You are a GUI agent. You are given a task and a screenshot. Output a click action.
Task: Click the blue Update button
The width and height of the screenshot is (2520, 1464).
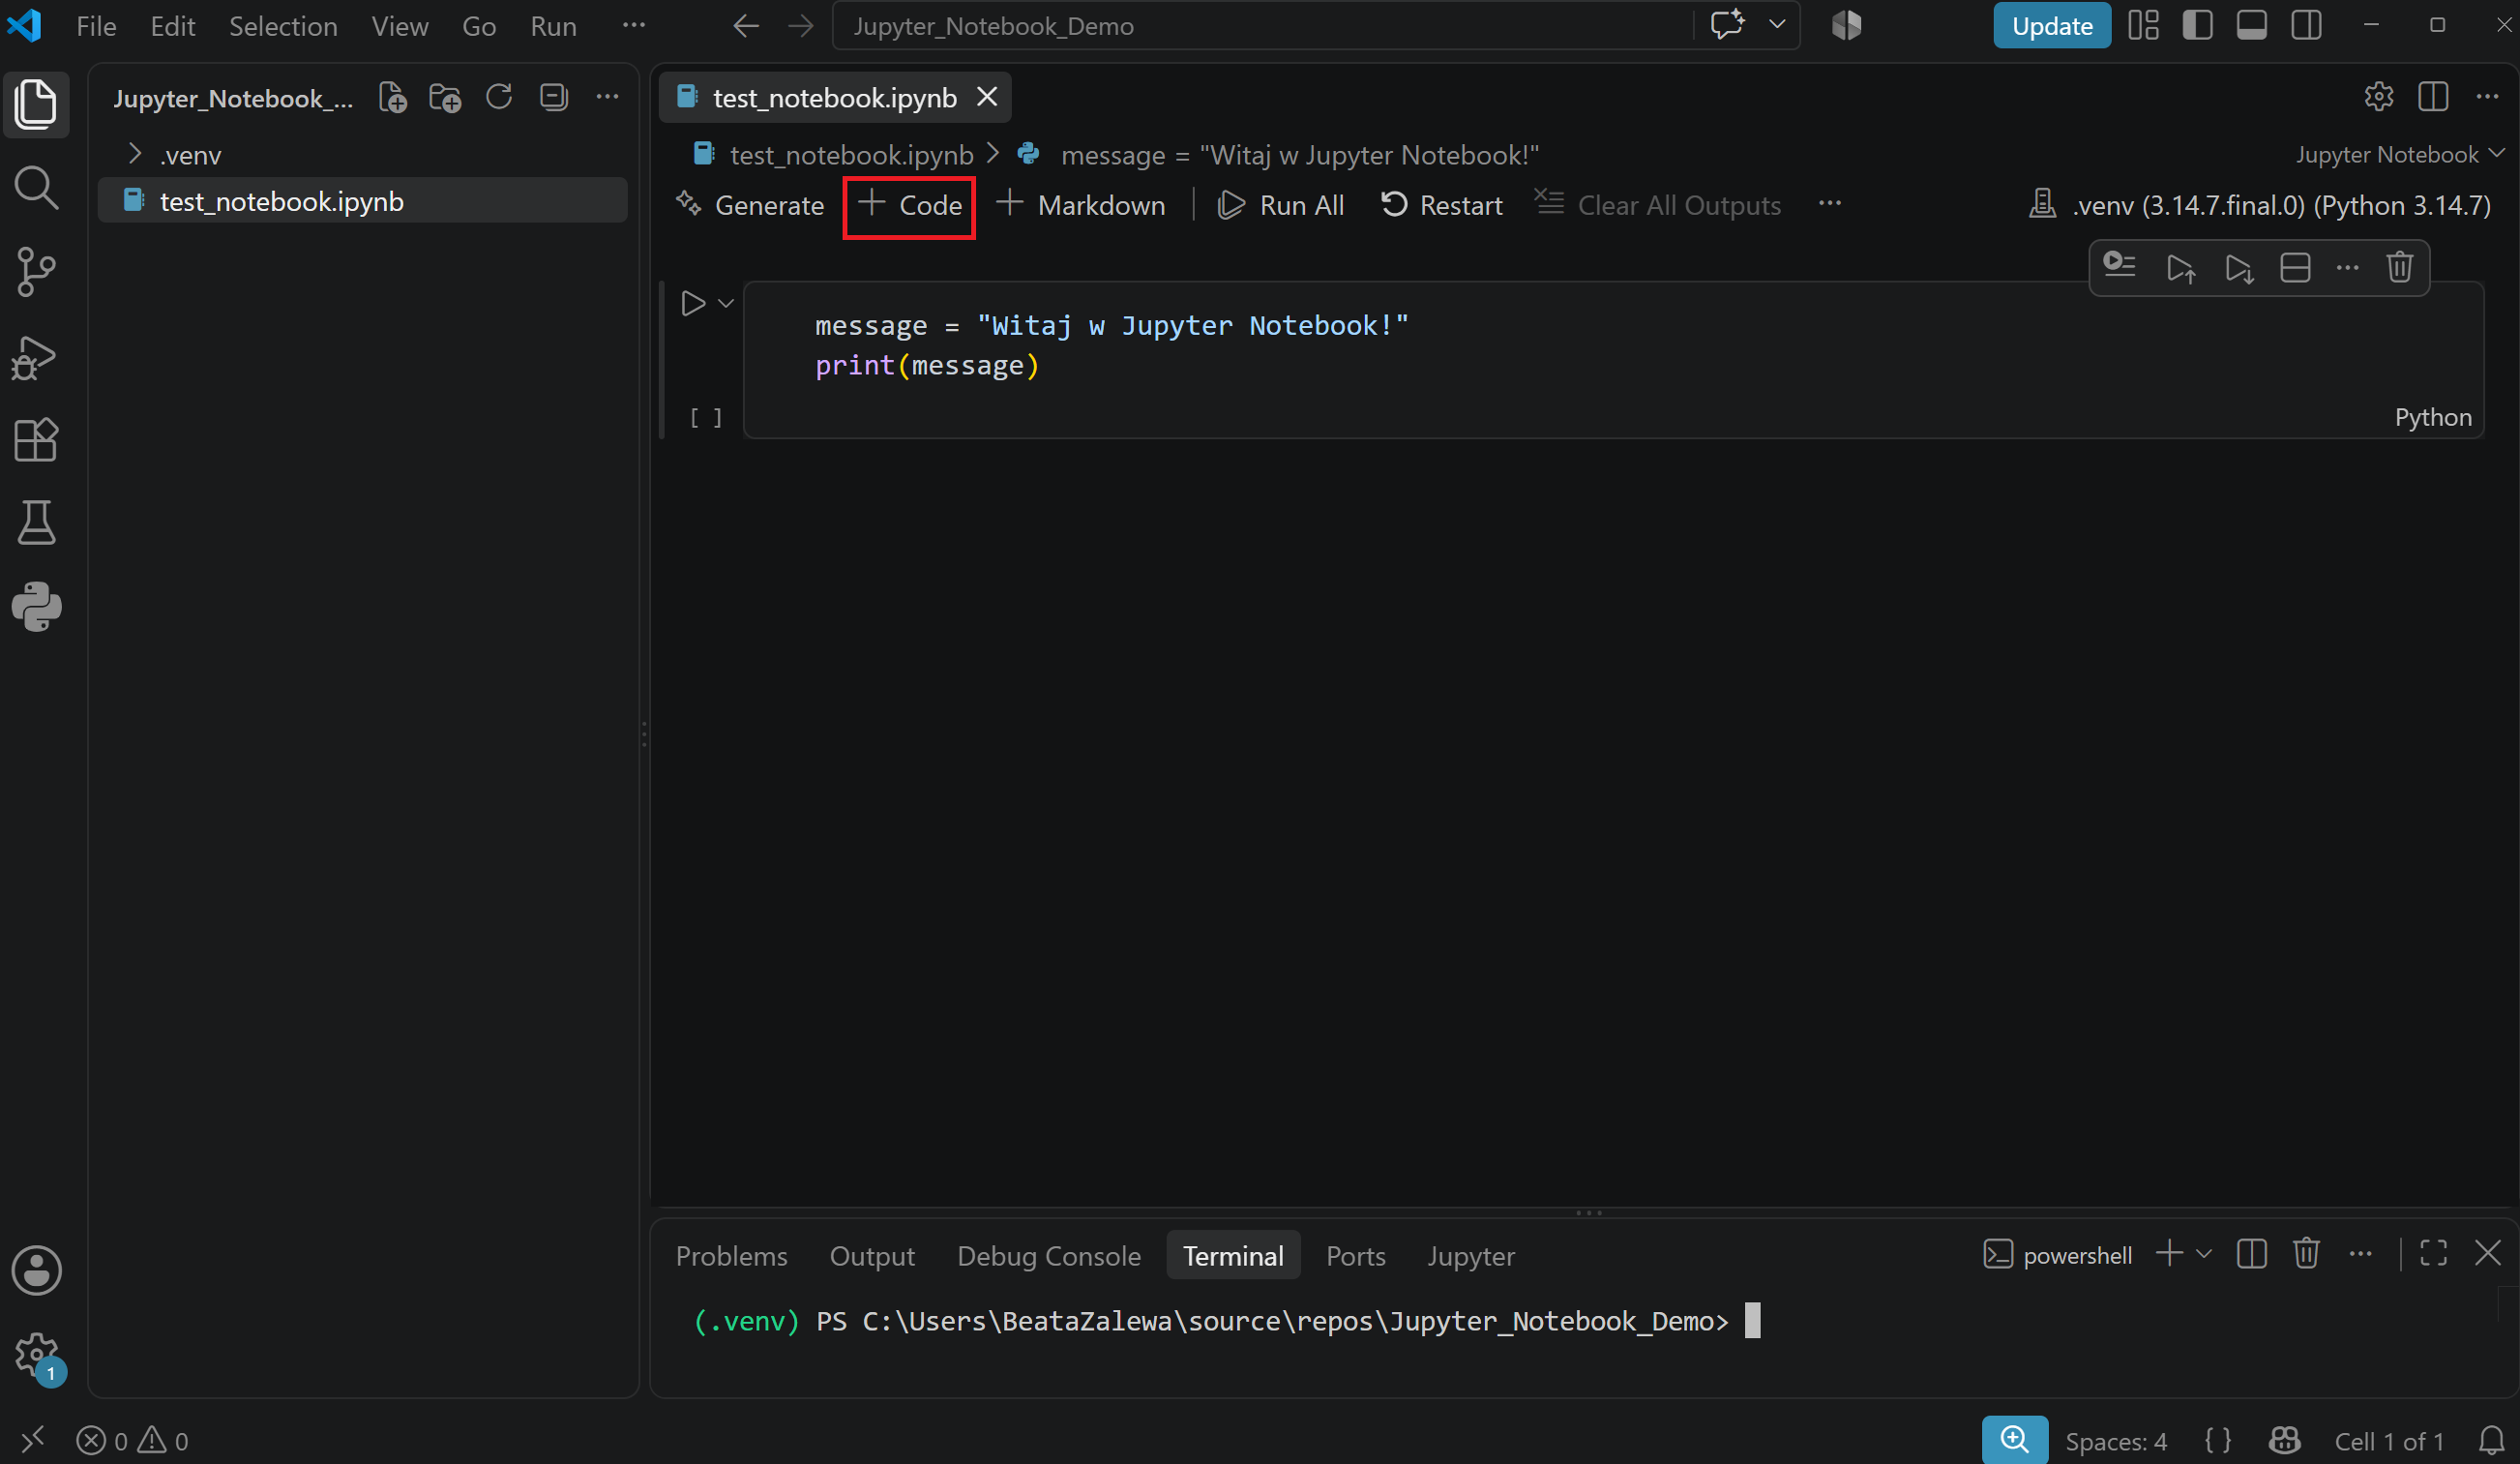click(x=2051, y=26)
